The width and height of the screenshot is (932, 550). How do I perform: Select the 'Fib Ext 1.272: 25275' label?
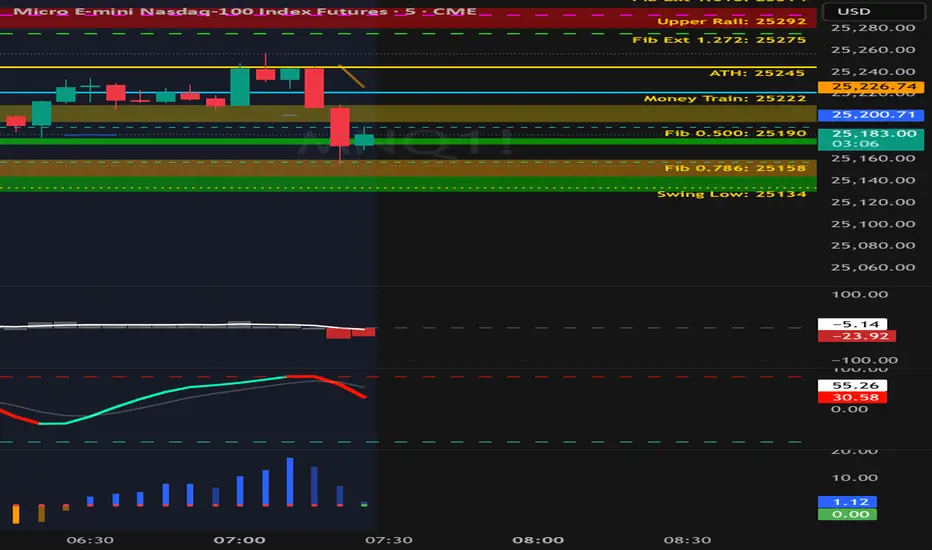tap(719, 40)
